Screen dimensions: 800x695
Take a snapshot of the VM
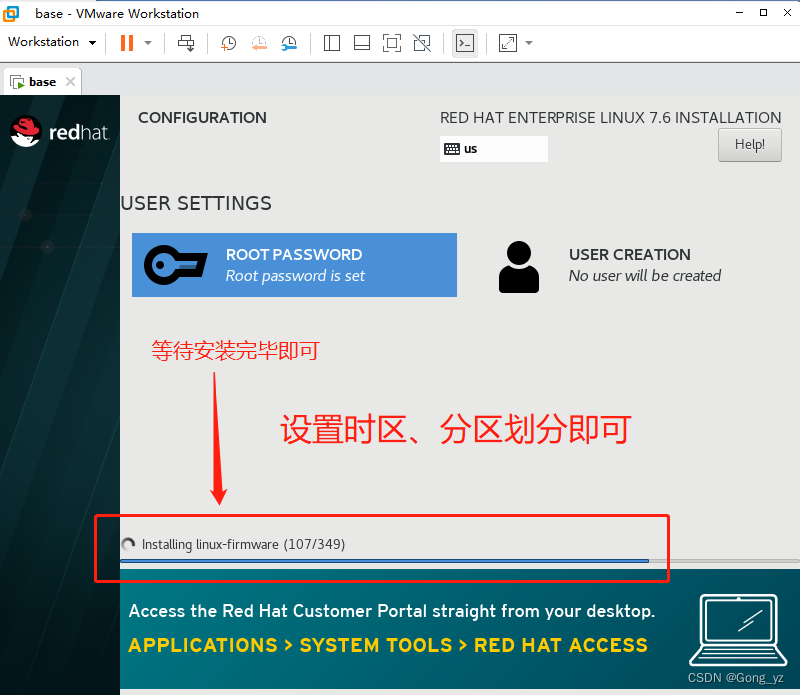228,43
